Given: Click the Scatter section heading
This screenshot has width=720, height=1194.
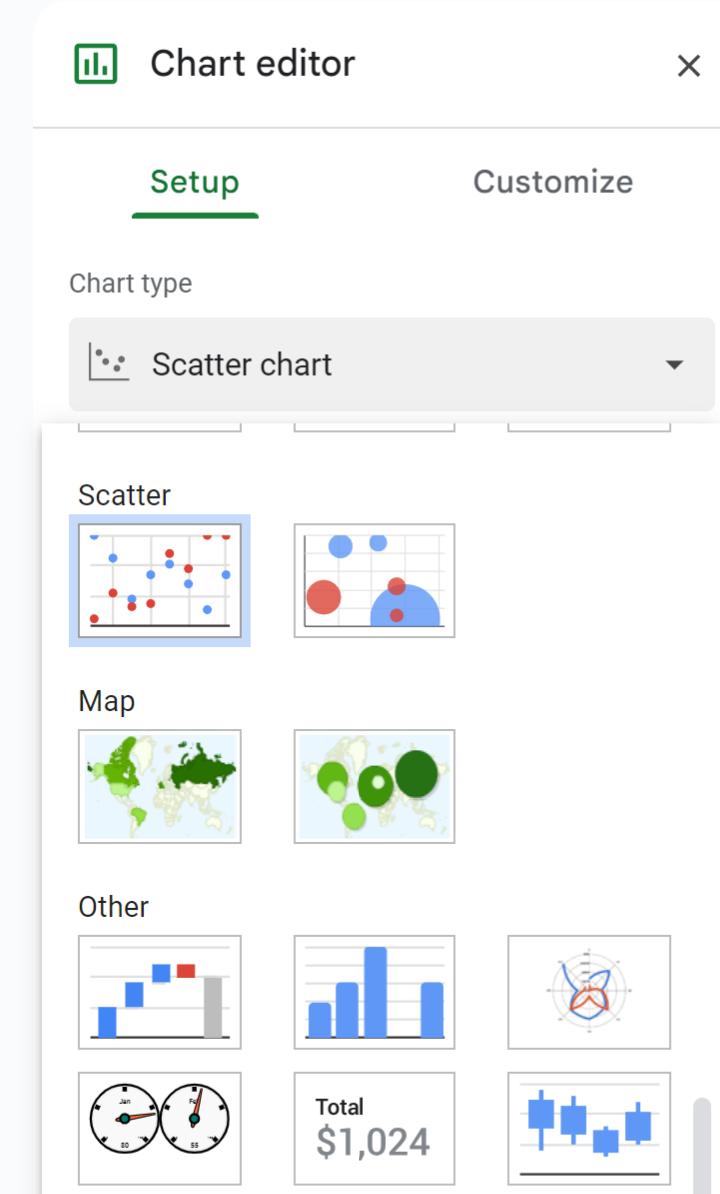Looking at the screenshot, I should pyautogui.click(x=124, y=495).
